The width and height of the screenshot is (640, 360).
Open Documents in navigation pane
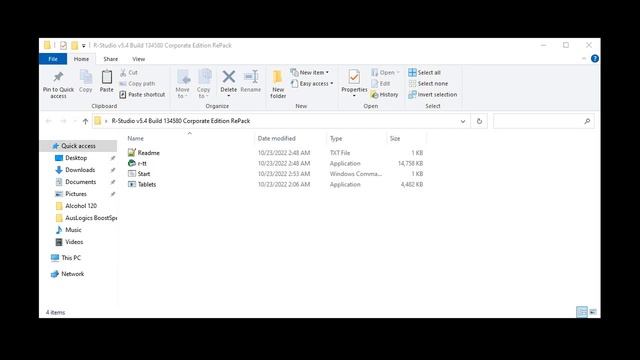pyautogui.click(x=80, y=182)
